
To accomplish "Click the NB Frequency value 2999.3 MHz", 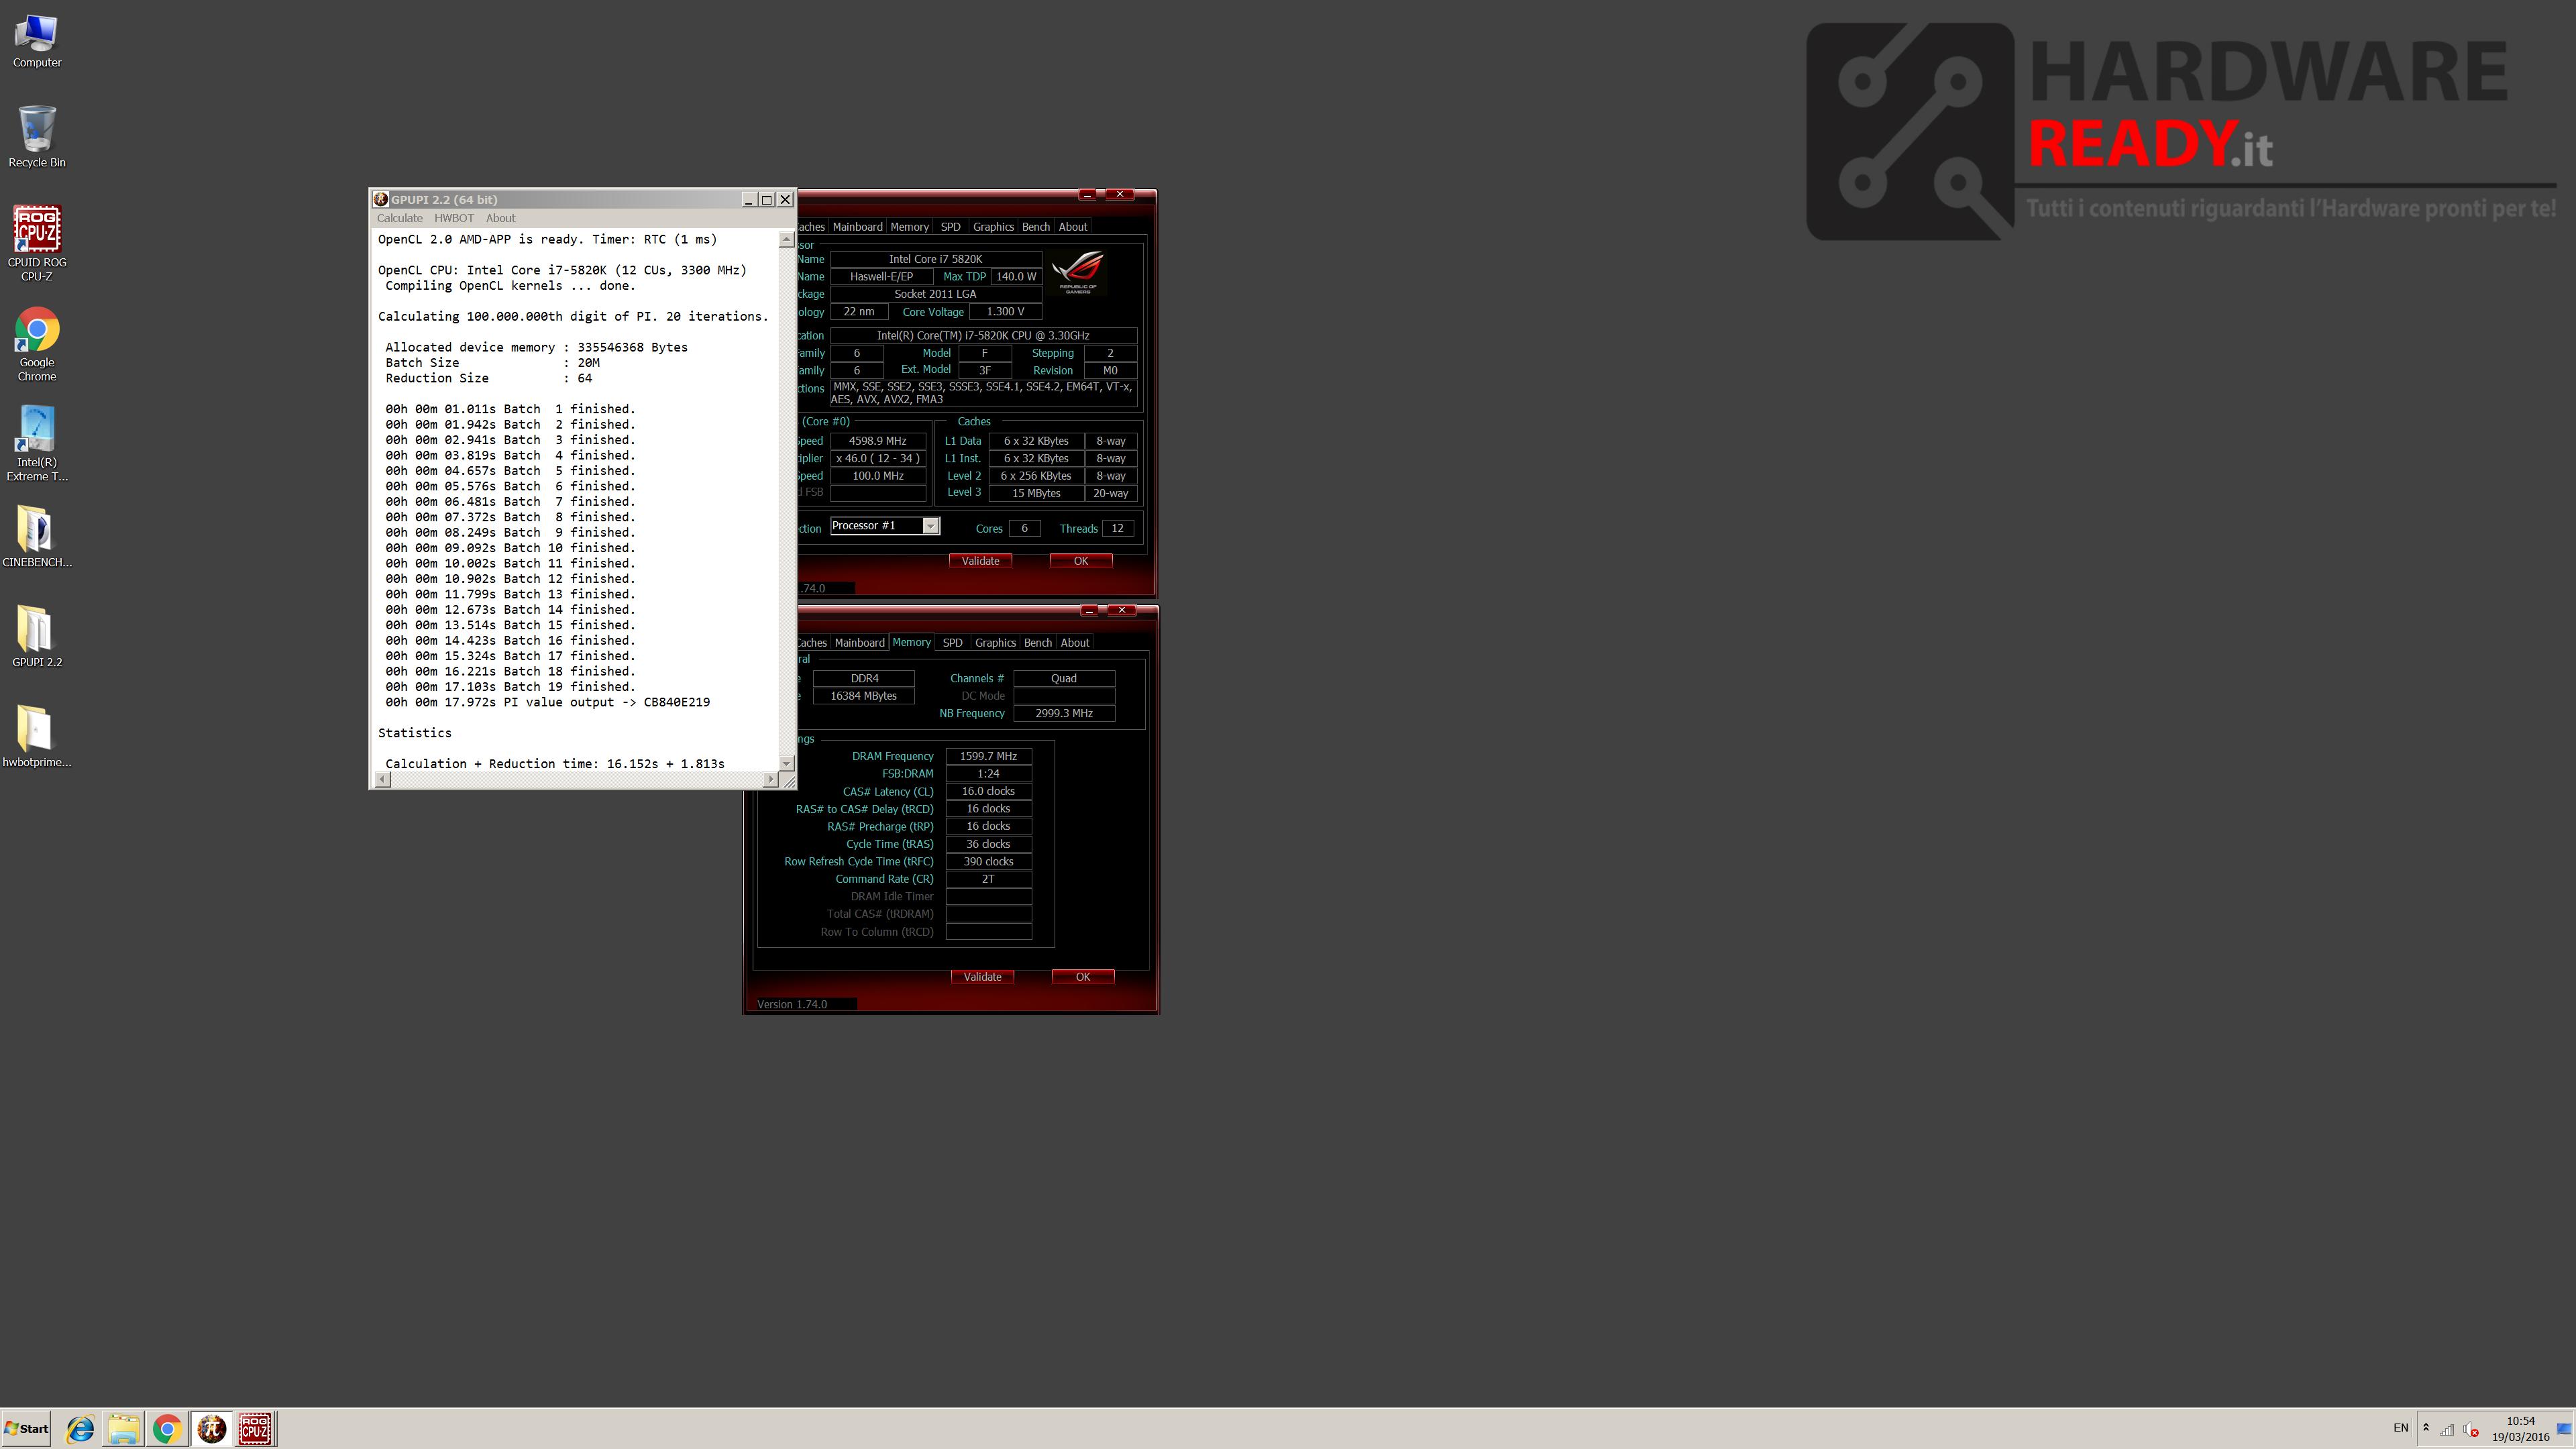I will tap(1064, 713).
